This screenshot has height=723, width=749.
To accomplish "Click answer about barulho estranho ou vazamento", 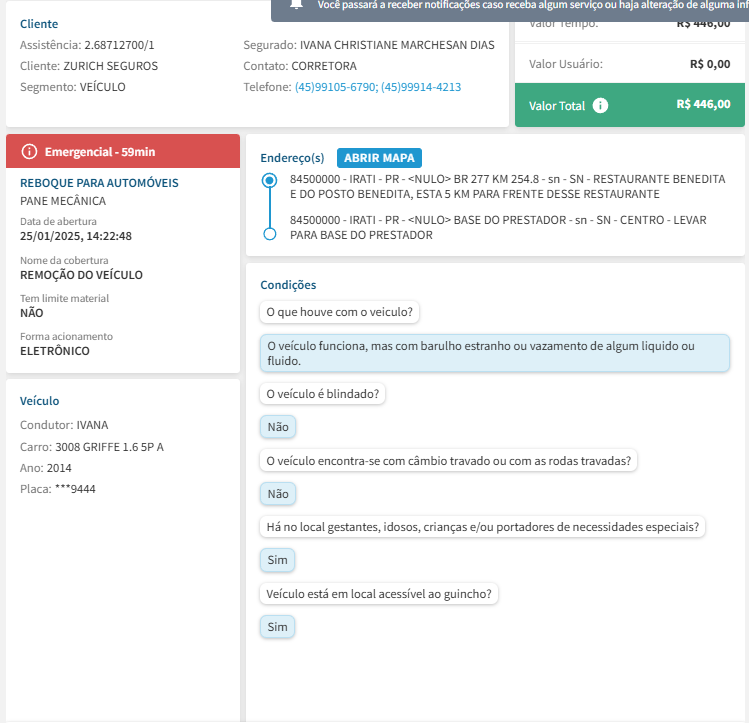I will pyautogui.click(x=495, y=353).
